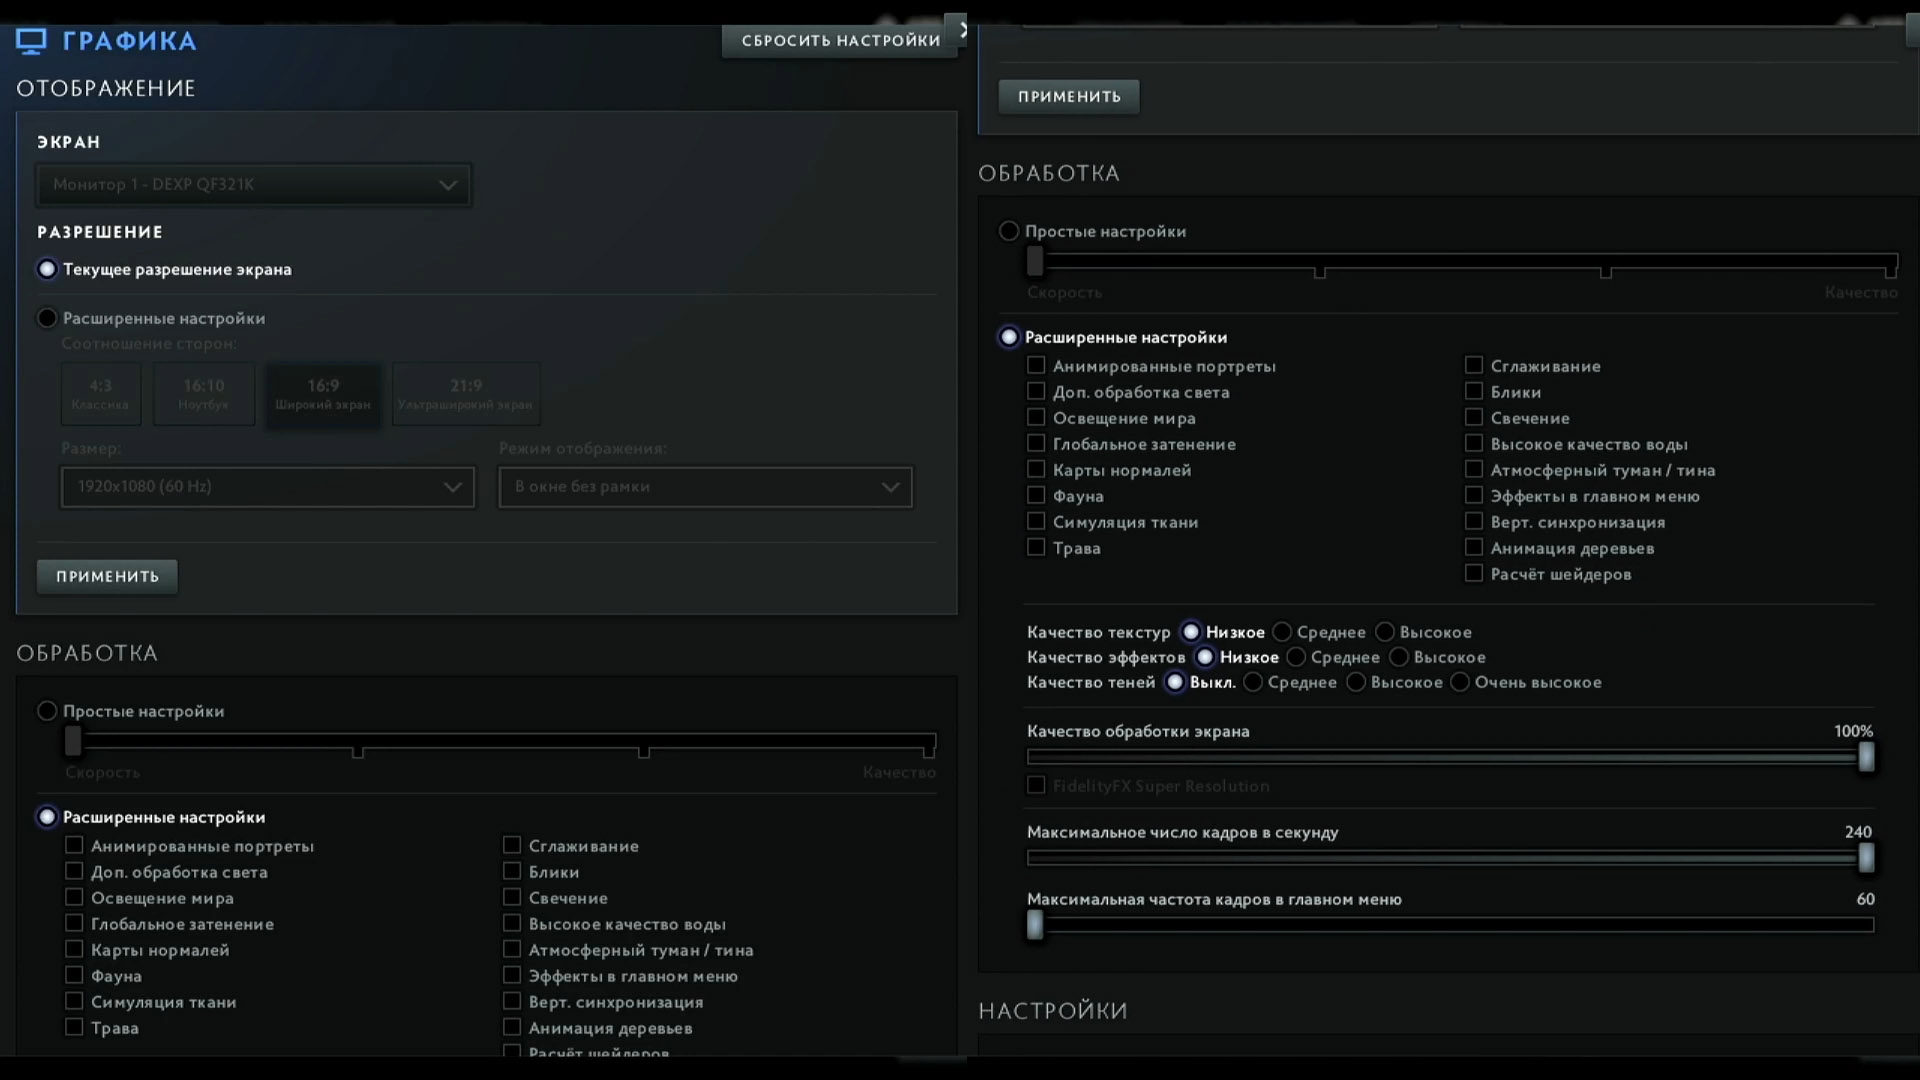Choose the 21:9 ultrawide aspect ratio
Image resolution: width=1920 pixels, height=1080 pixels.
coord(465,394)
